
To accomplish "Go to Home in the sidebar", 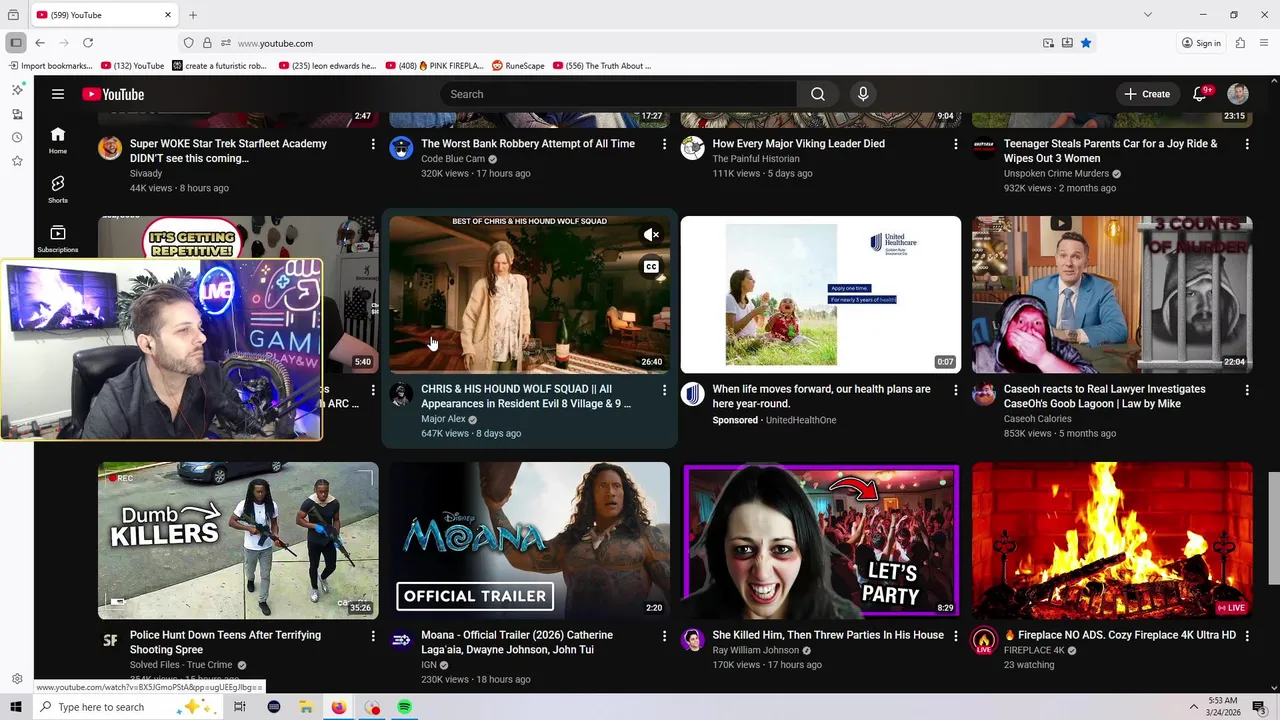I will point(58,140).
